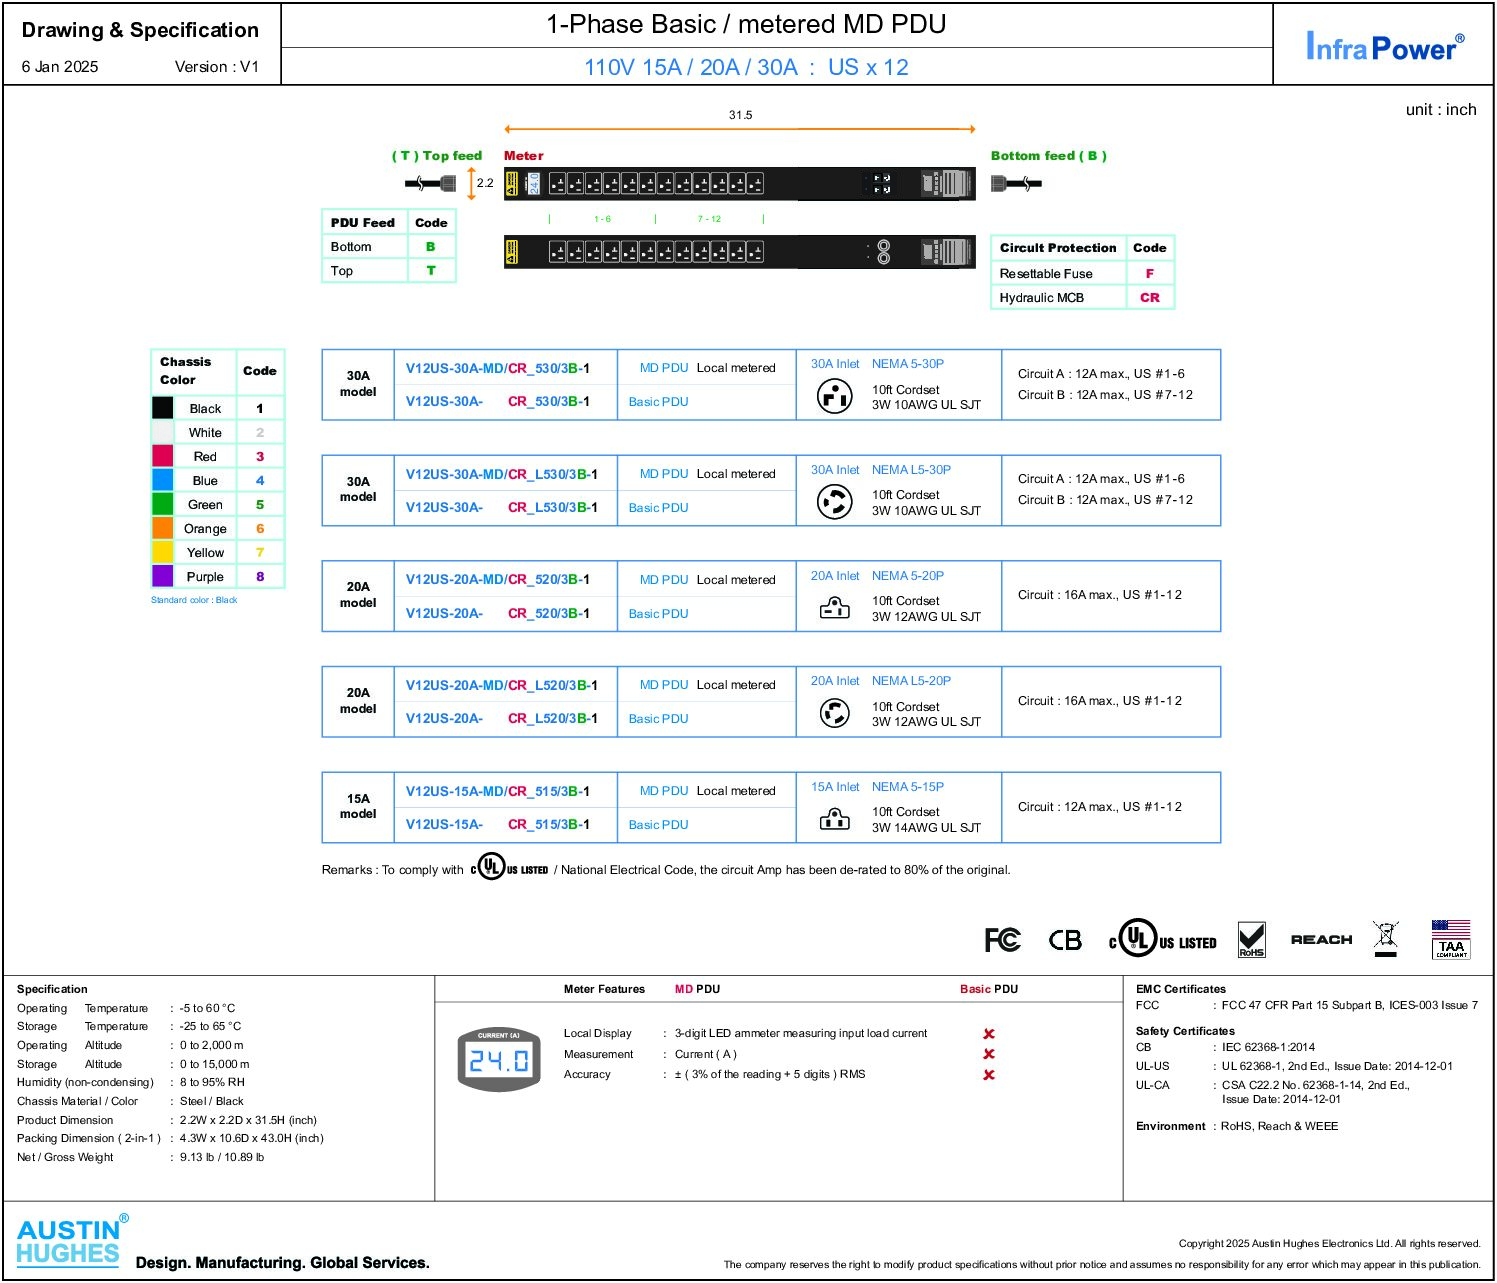Select the Blue chassis color swatch

(x=163, y=480)
